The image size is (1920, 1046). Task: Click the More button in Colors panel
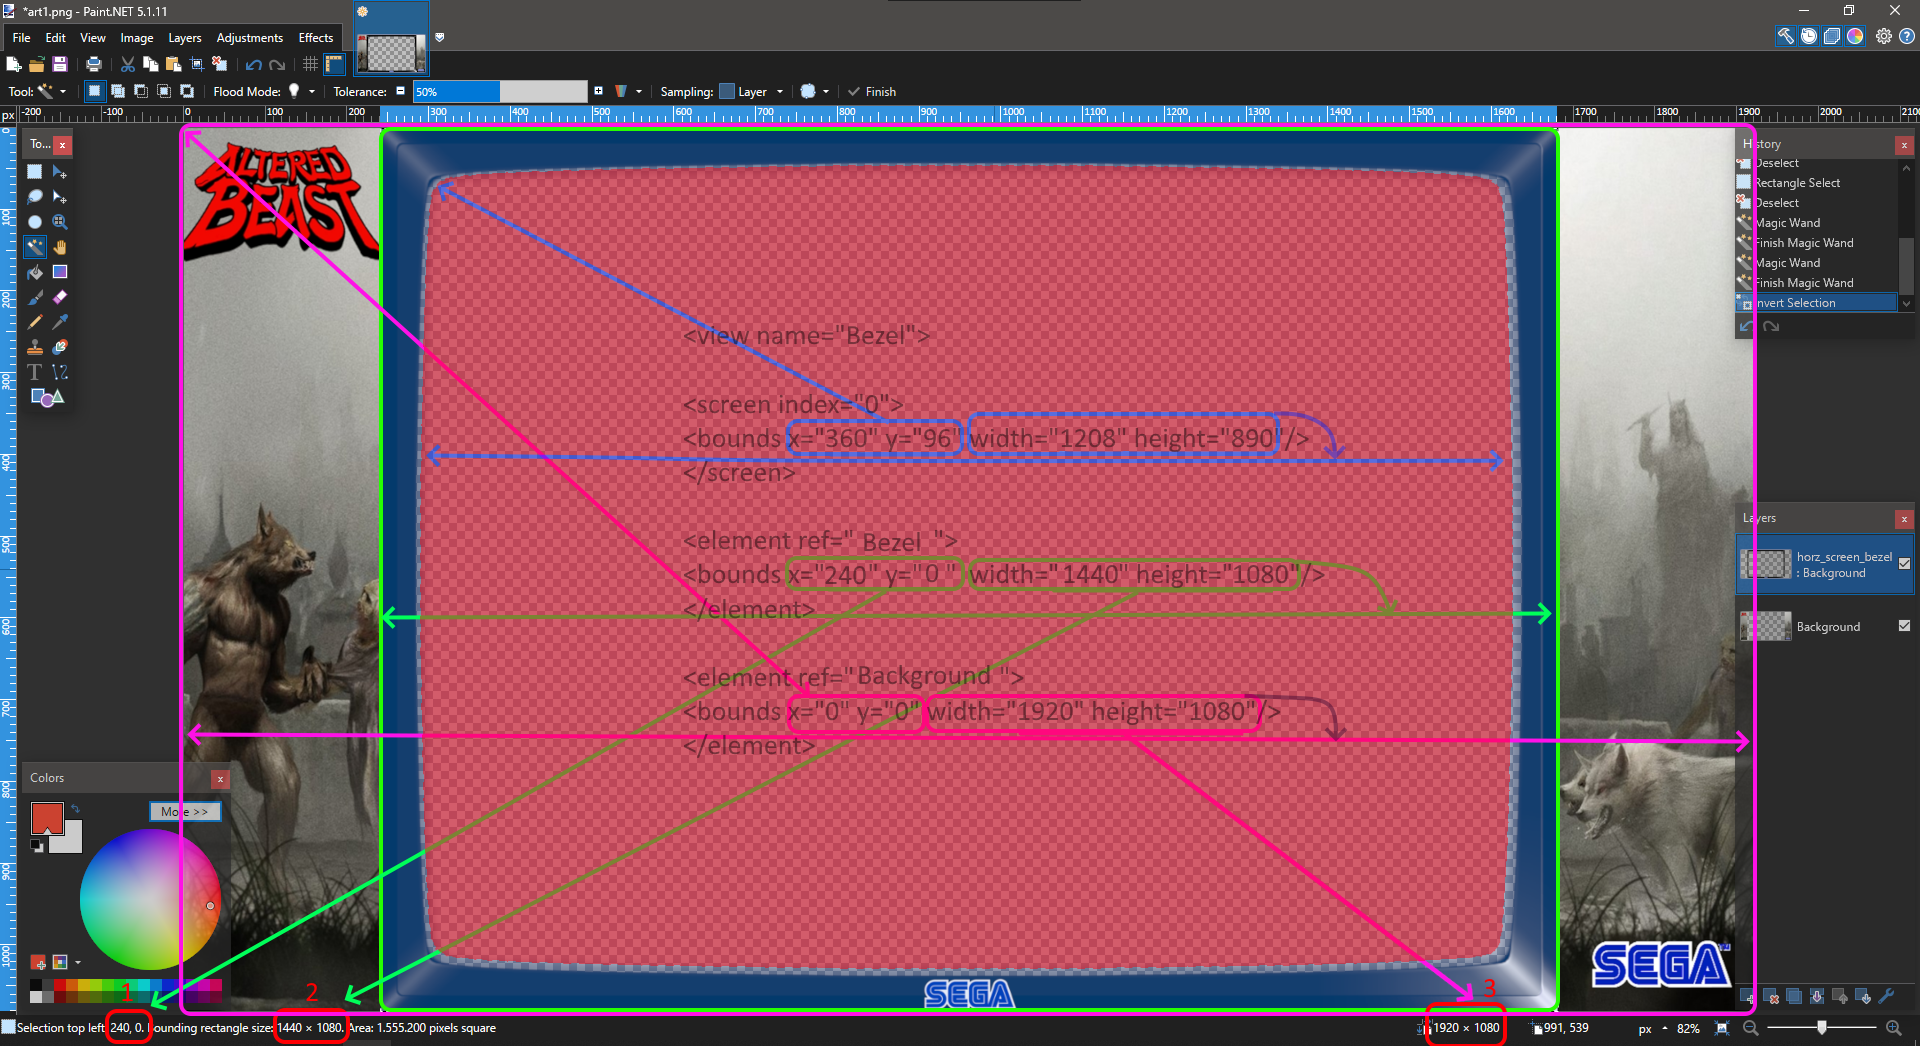click(x=184, y=811)
